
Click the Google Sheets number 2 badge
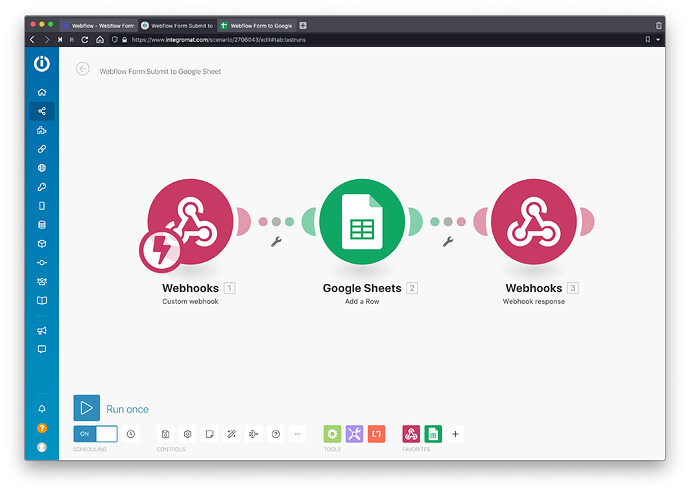412,288
